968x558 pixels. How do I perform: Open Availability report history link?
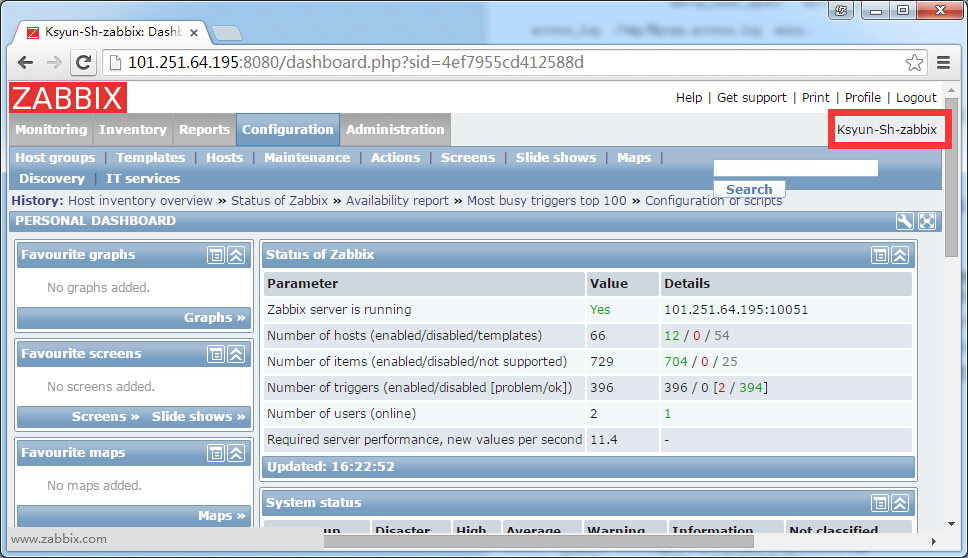click(x=398, y=201)
